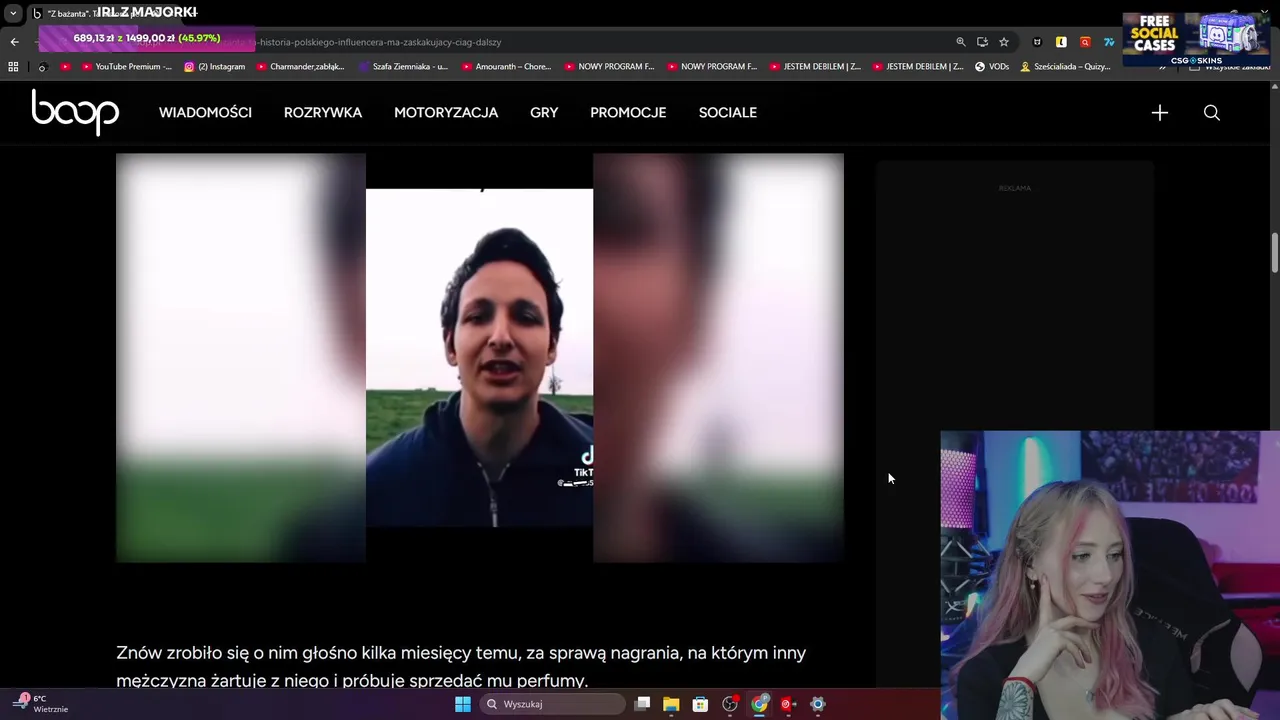Open Settings gear on the taskbar
The width and height of the screenshot is (1280, 720).
tap(818, 704)
